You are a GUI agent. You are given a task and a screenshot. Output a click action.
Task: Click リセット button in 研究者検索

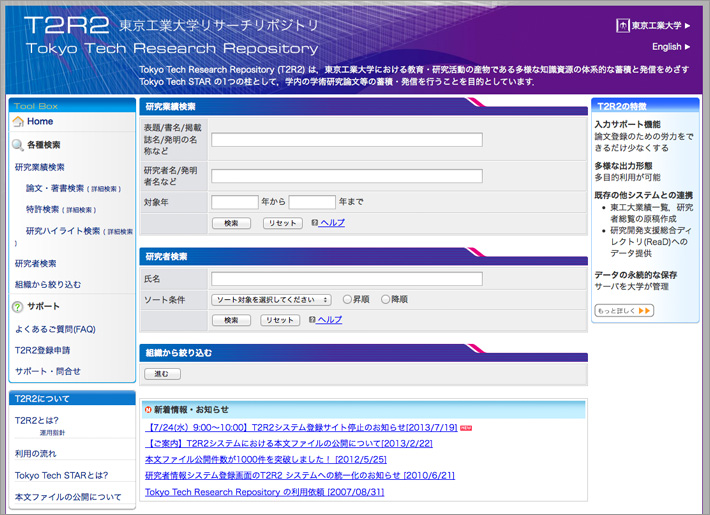tap(279, 320)
